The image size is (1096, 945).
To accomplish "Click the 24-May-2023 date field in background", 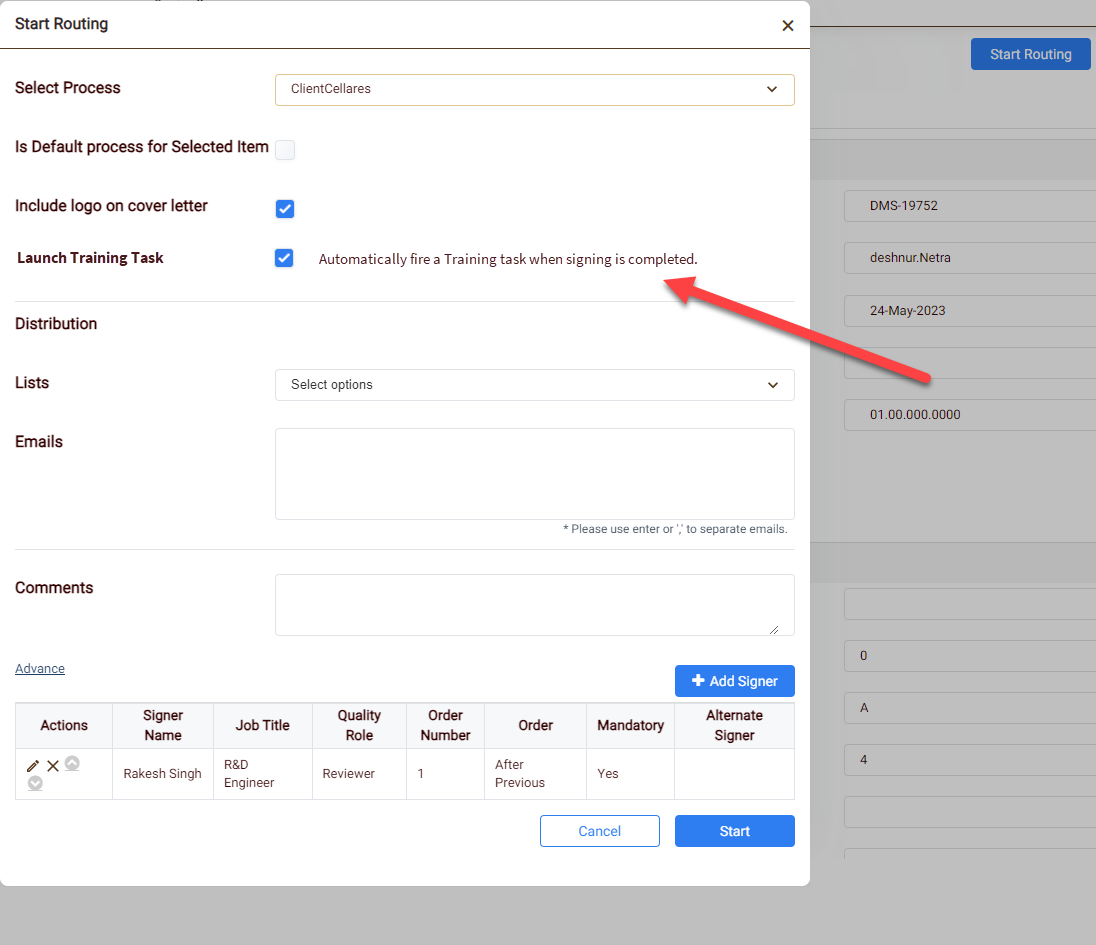I will (969, 311).
